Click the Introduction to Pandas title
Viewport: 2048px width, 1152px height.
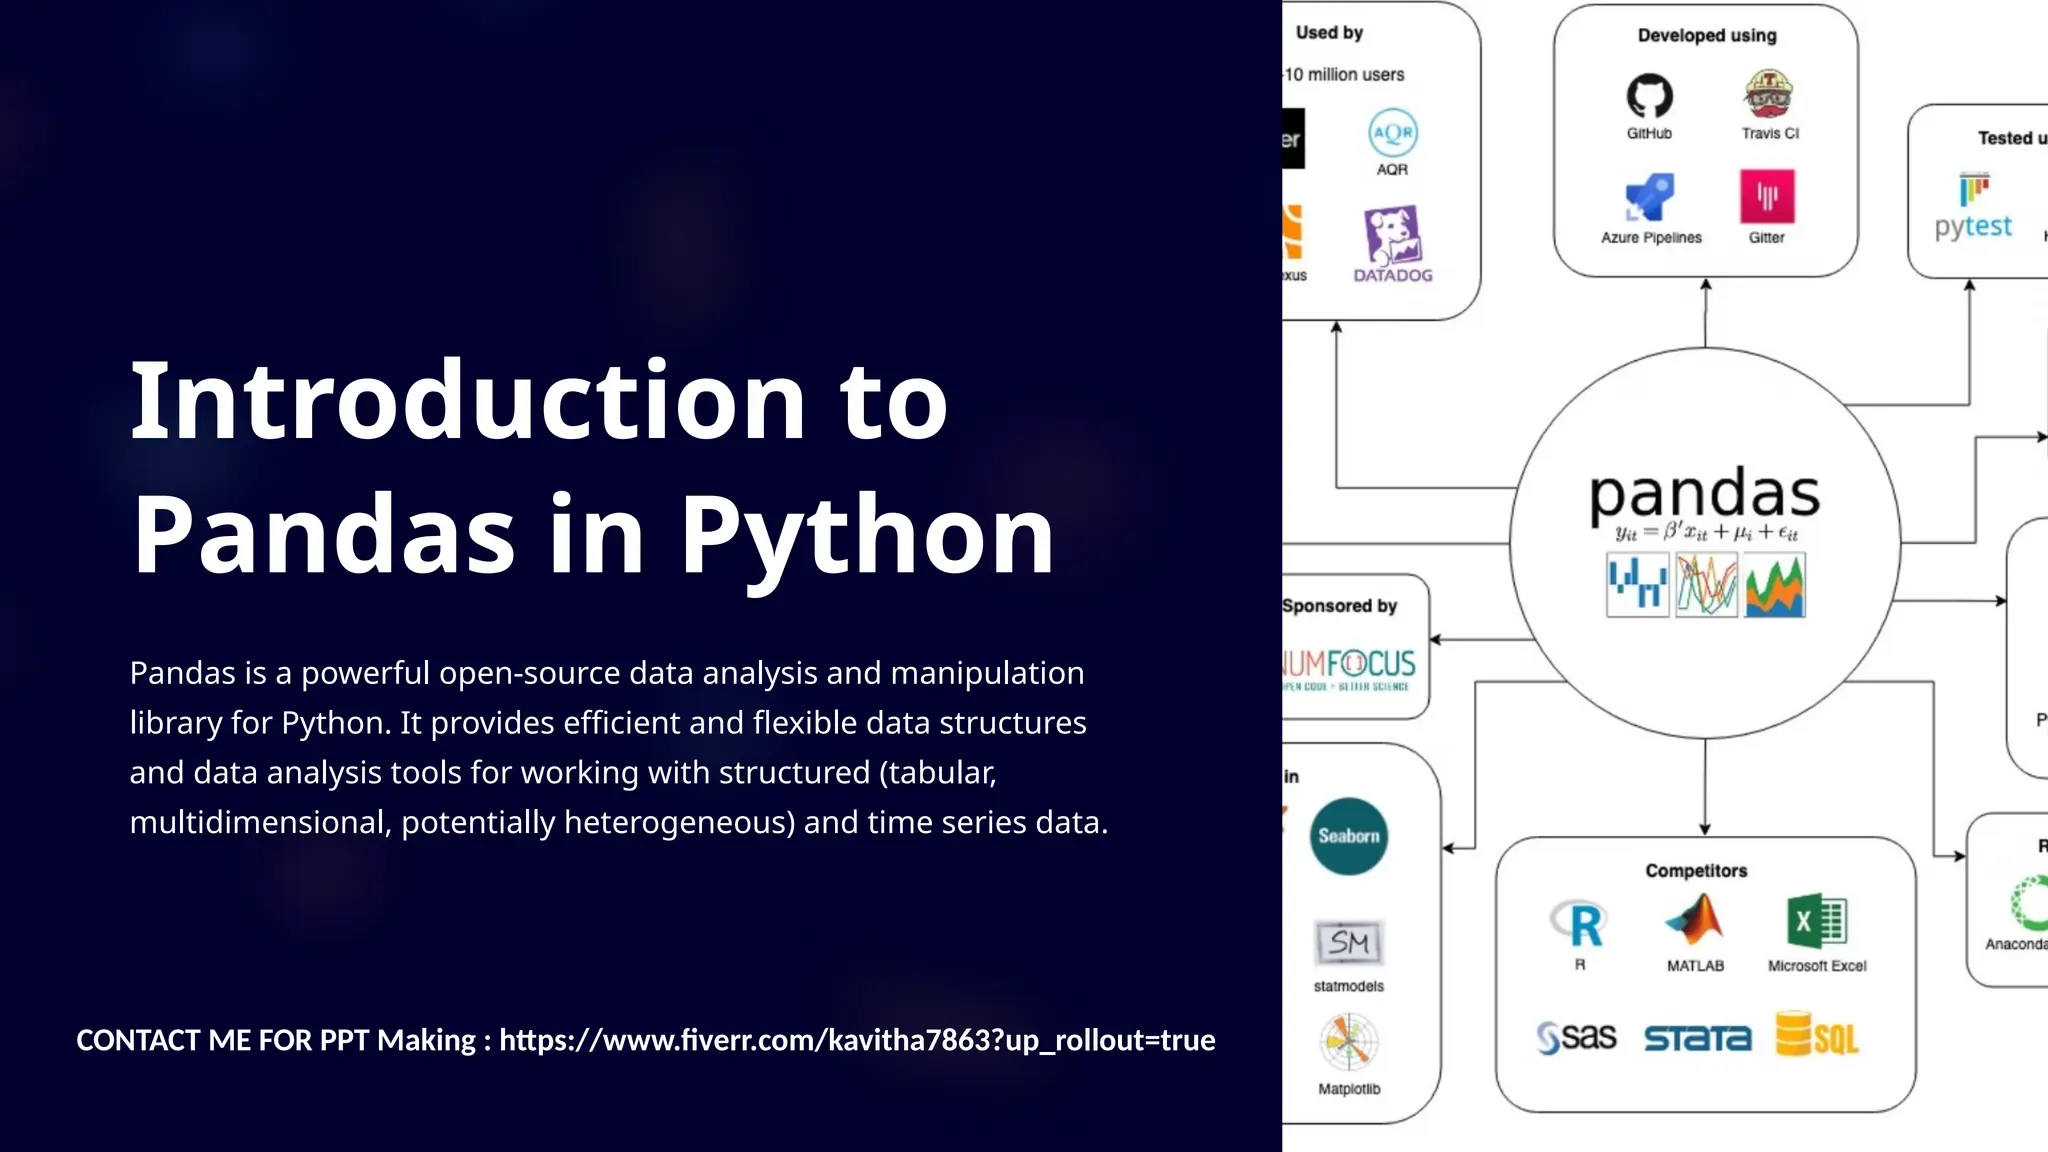pyautogui.click(x=590, y=466)
